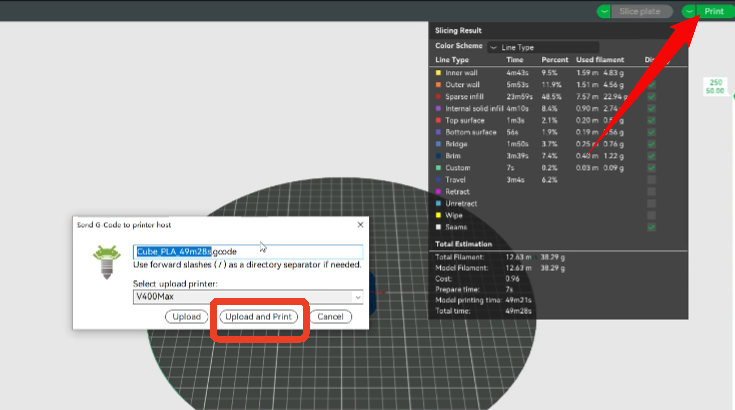The image size is (735, 410).
Task: Toggle the Seams display checkbox
Action: point(652,227)
